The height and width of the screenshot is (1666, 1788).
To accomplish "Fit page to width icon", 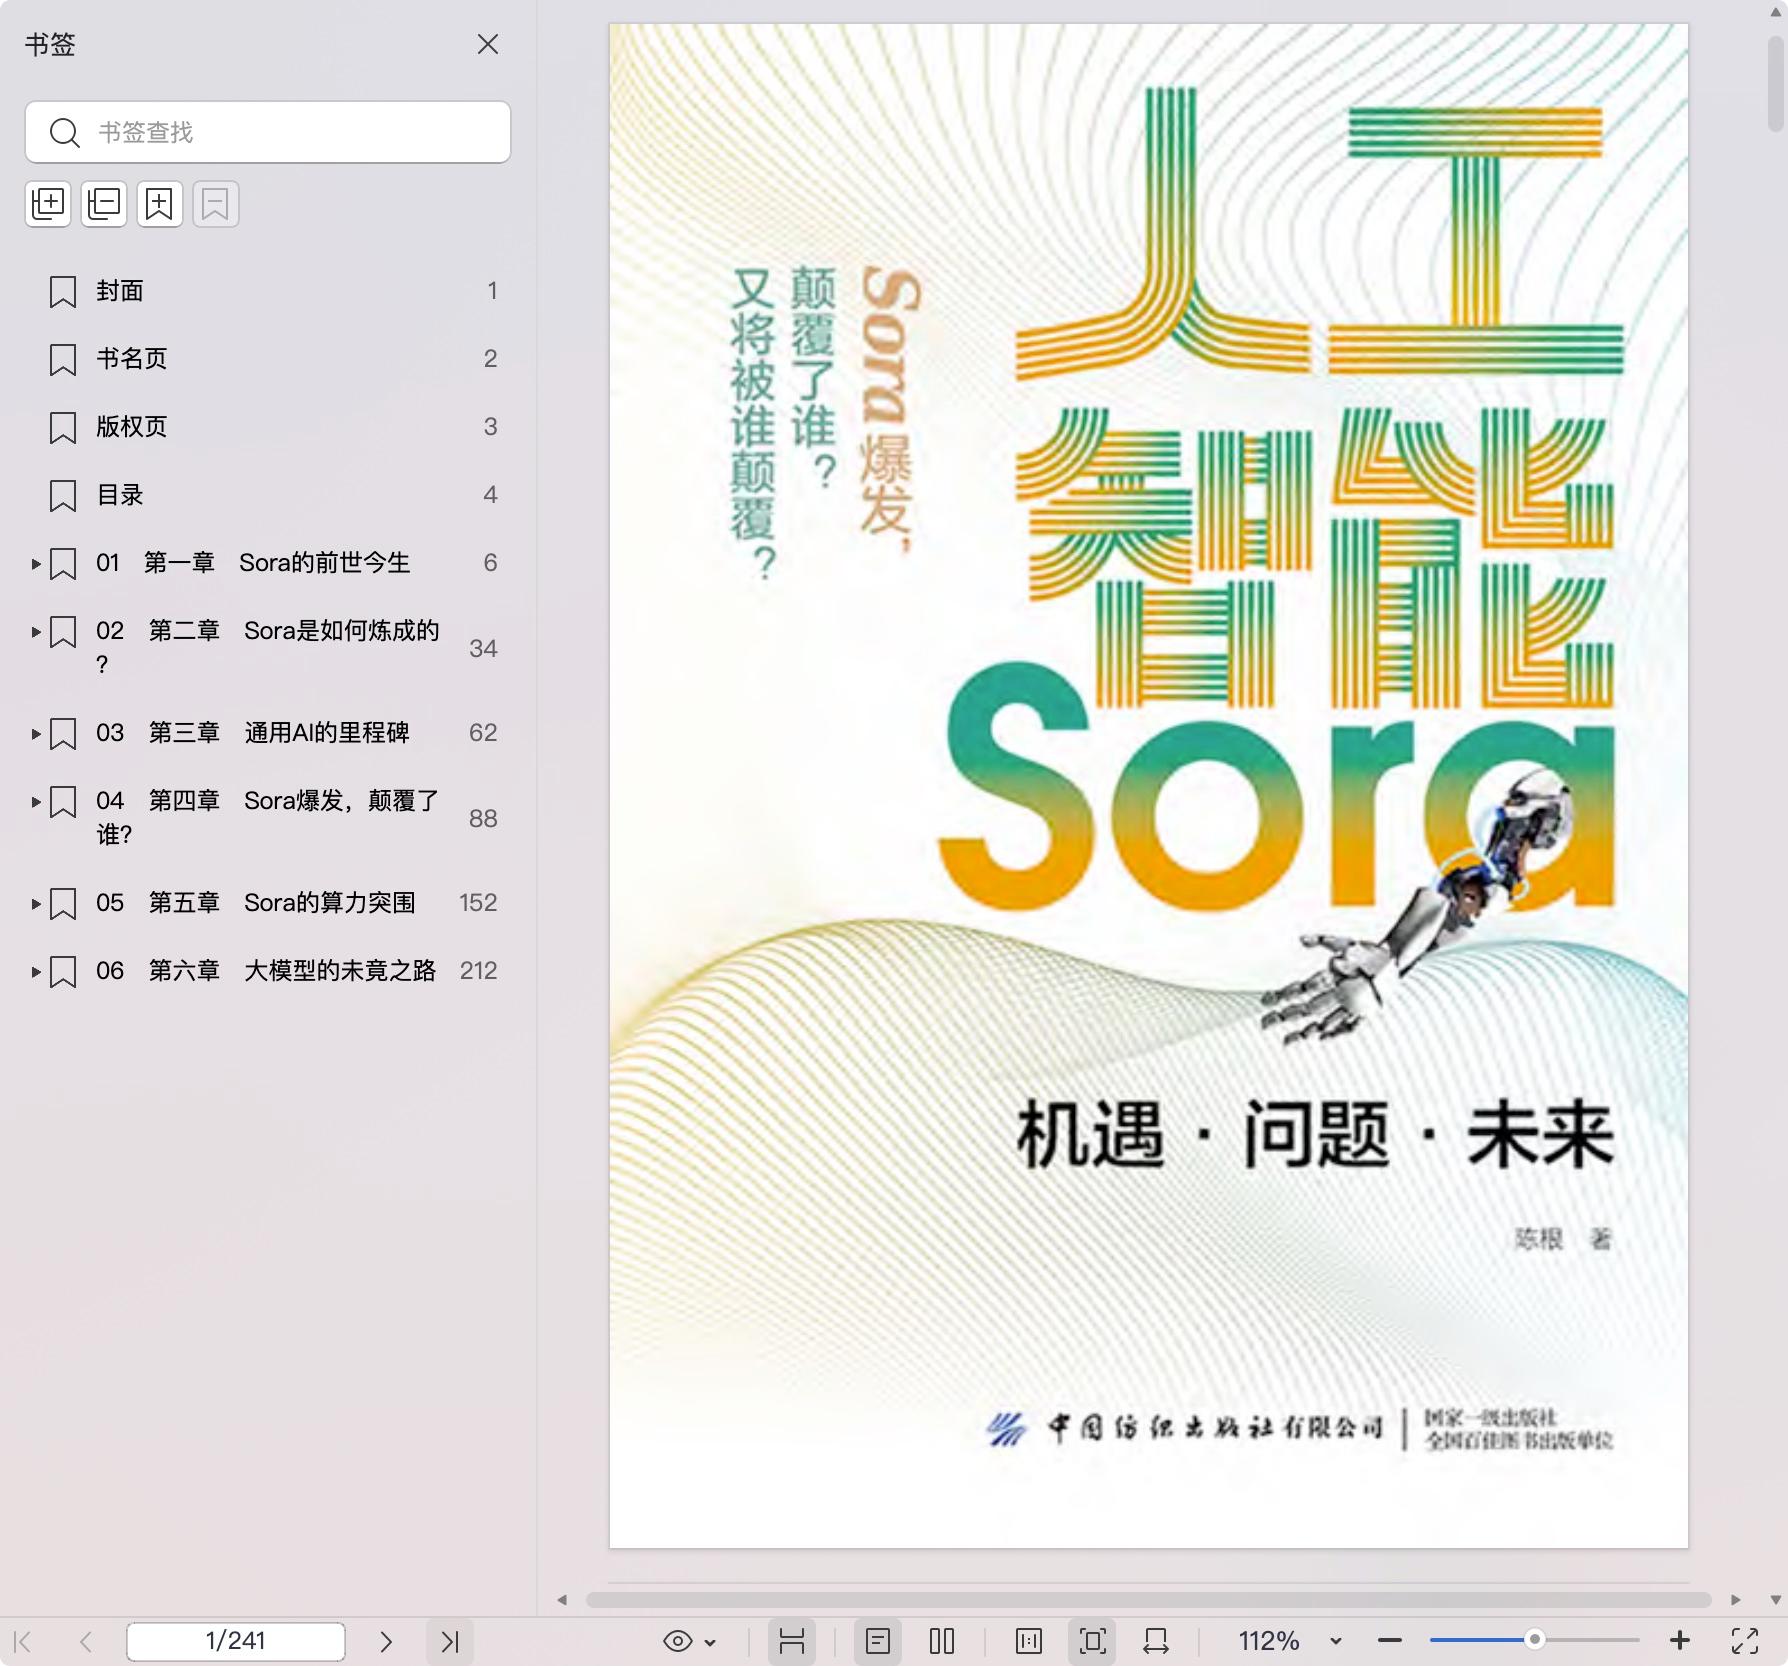I will pos(1156,1641).
